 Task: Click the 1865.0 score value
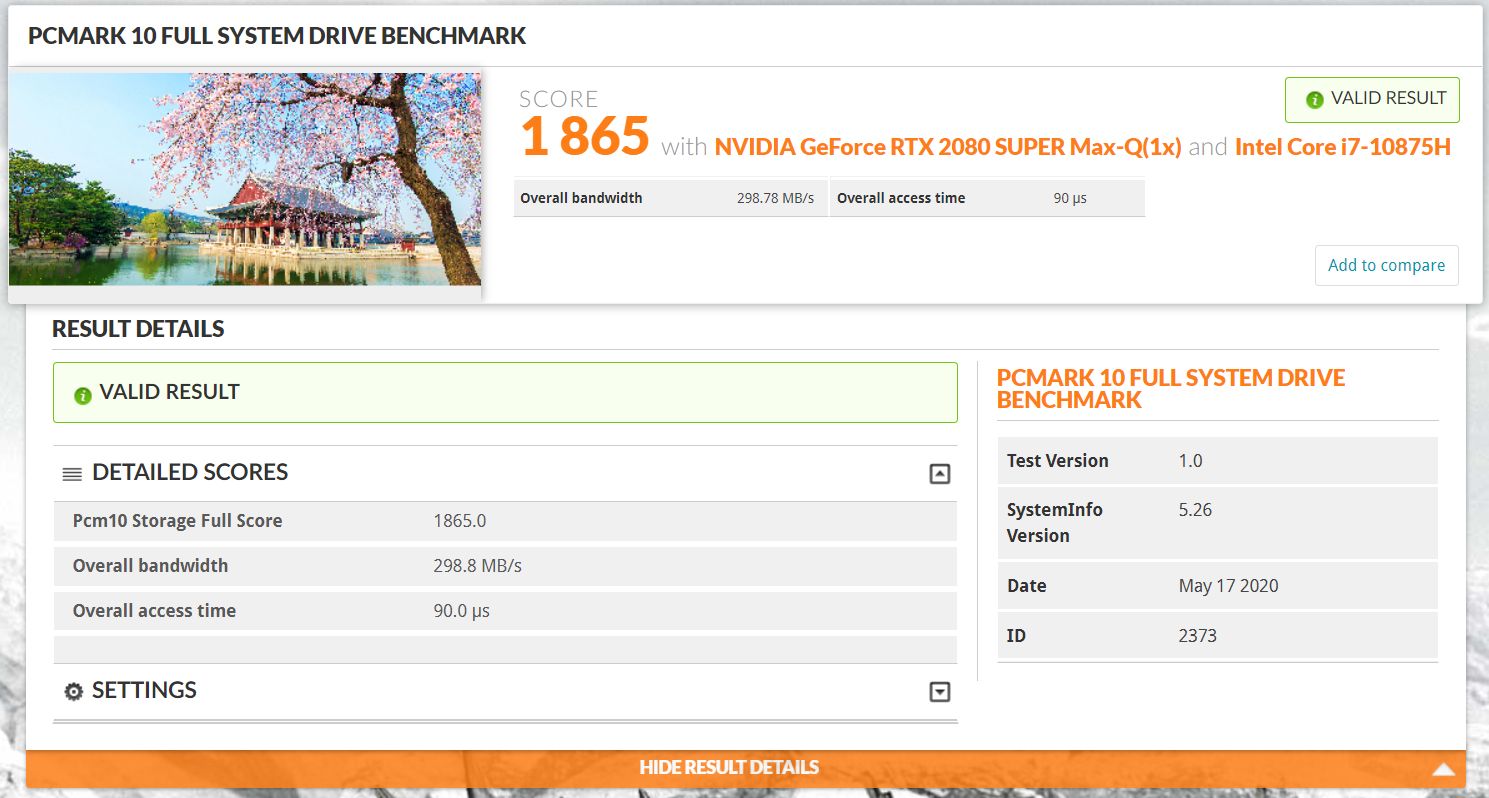pyautogui.click(x=460, y=521)
